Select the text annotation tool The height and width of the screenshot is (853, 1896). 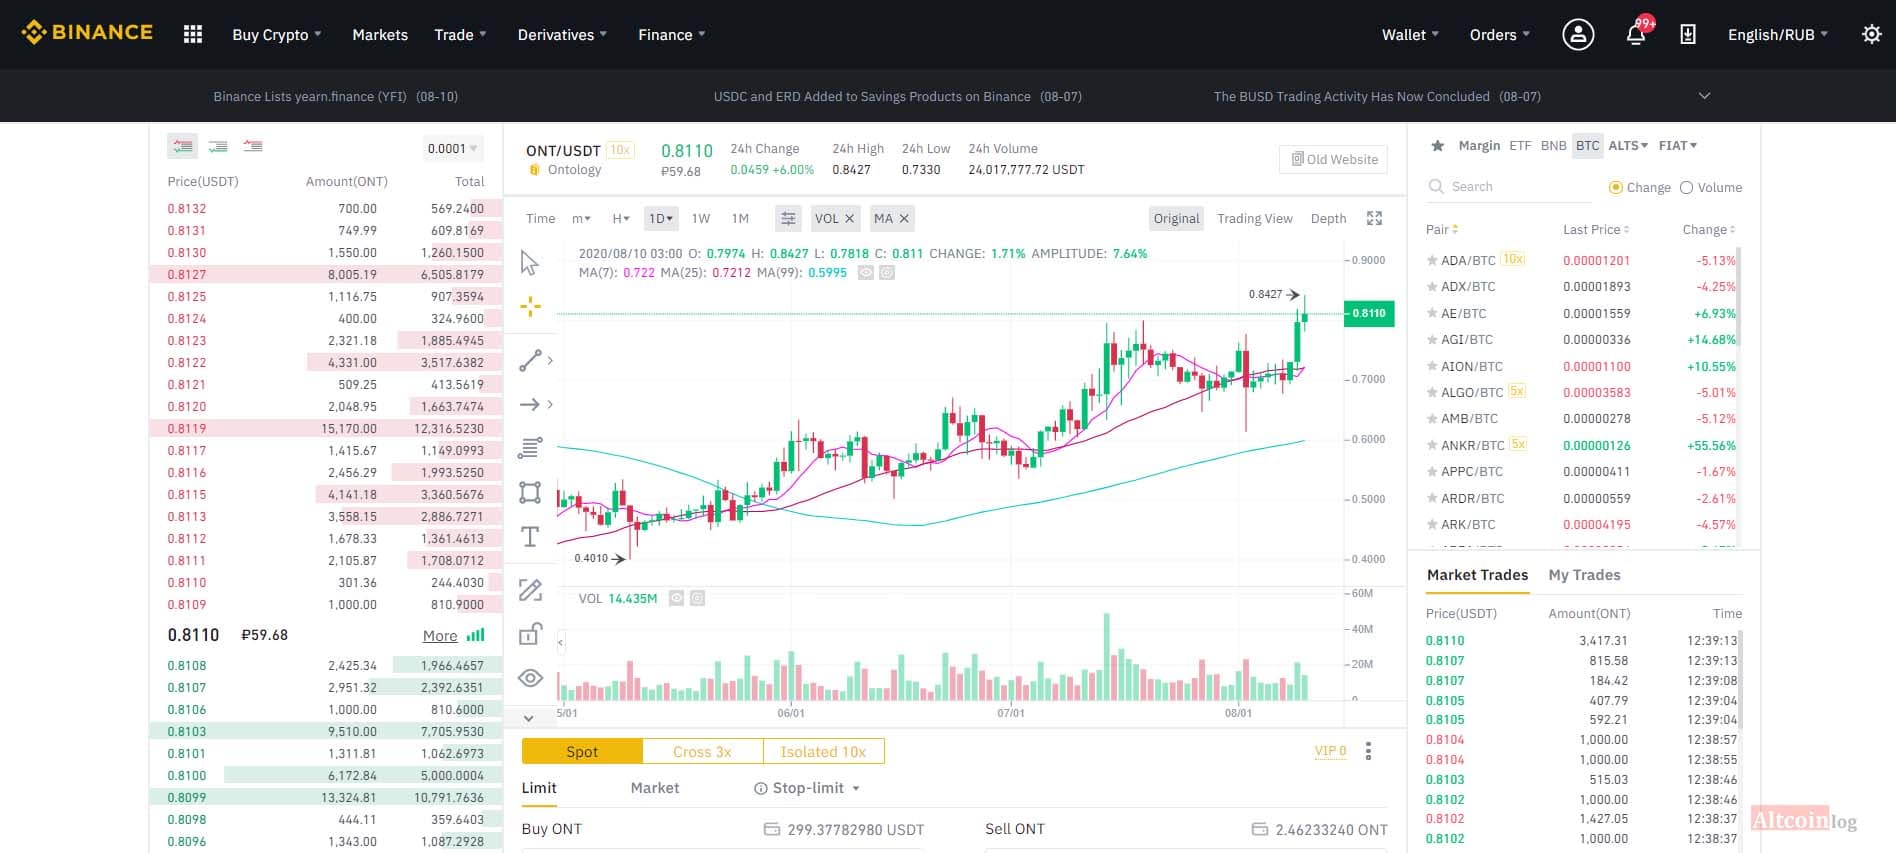[530, 537]
